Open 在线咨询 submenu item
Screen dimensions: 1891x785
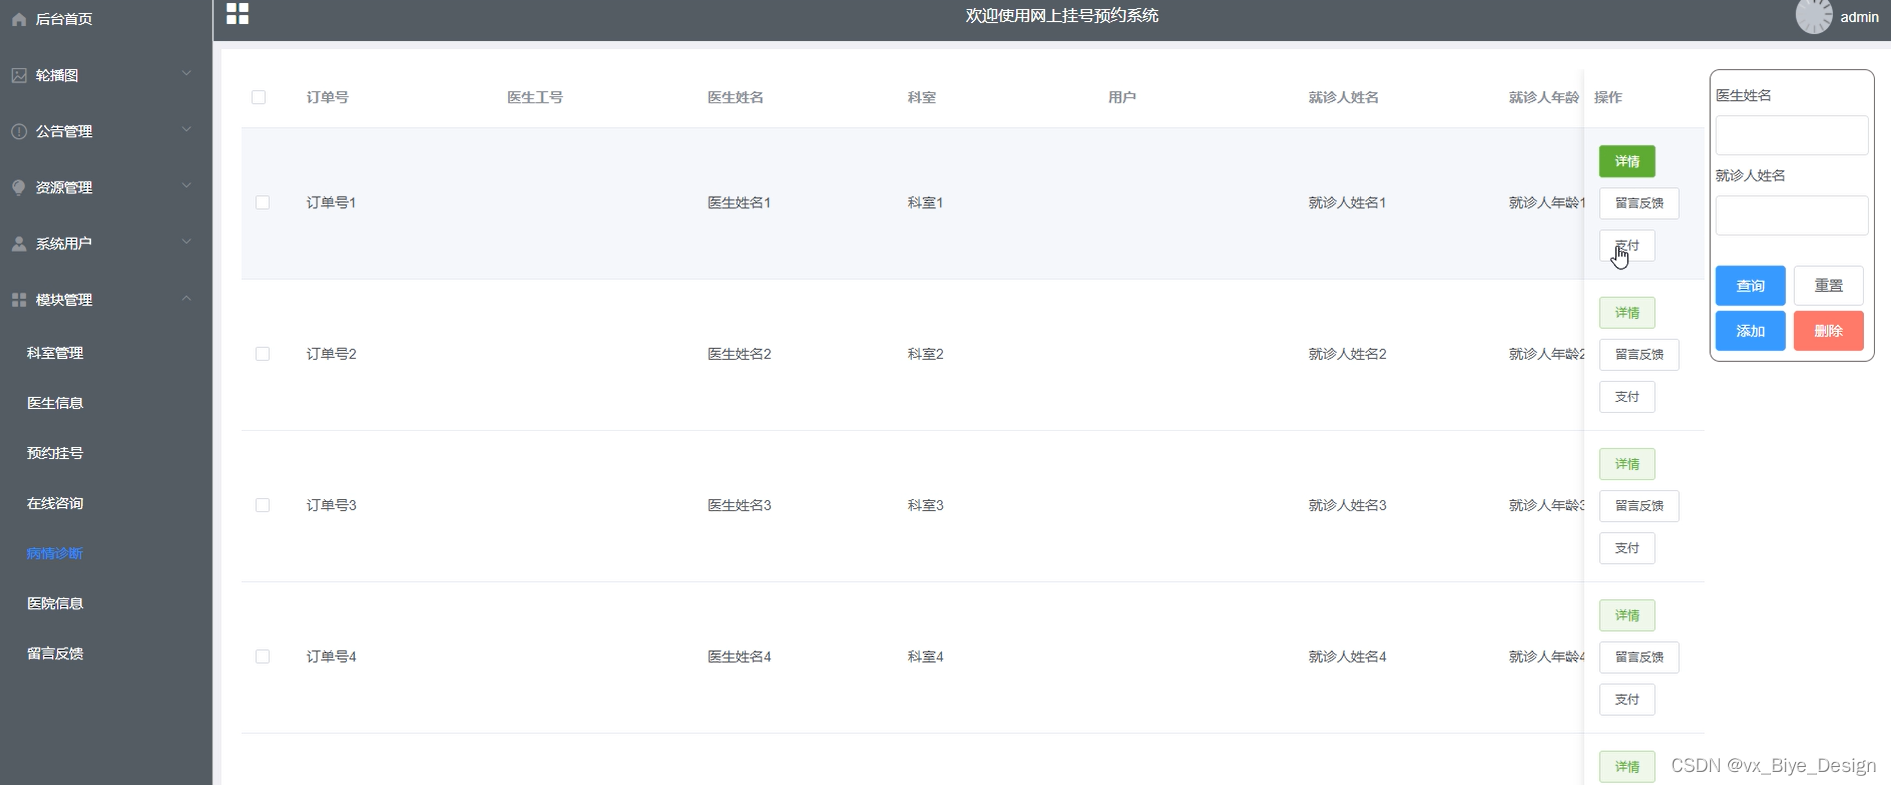55,503
